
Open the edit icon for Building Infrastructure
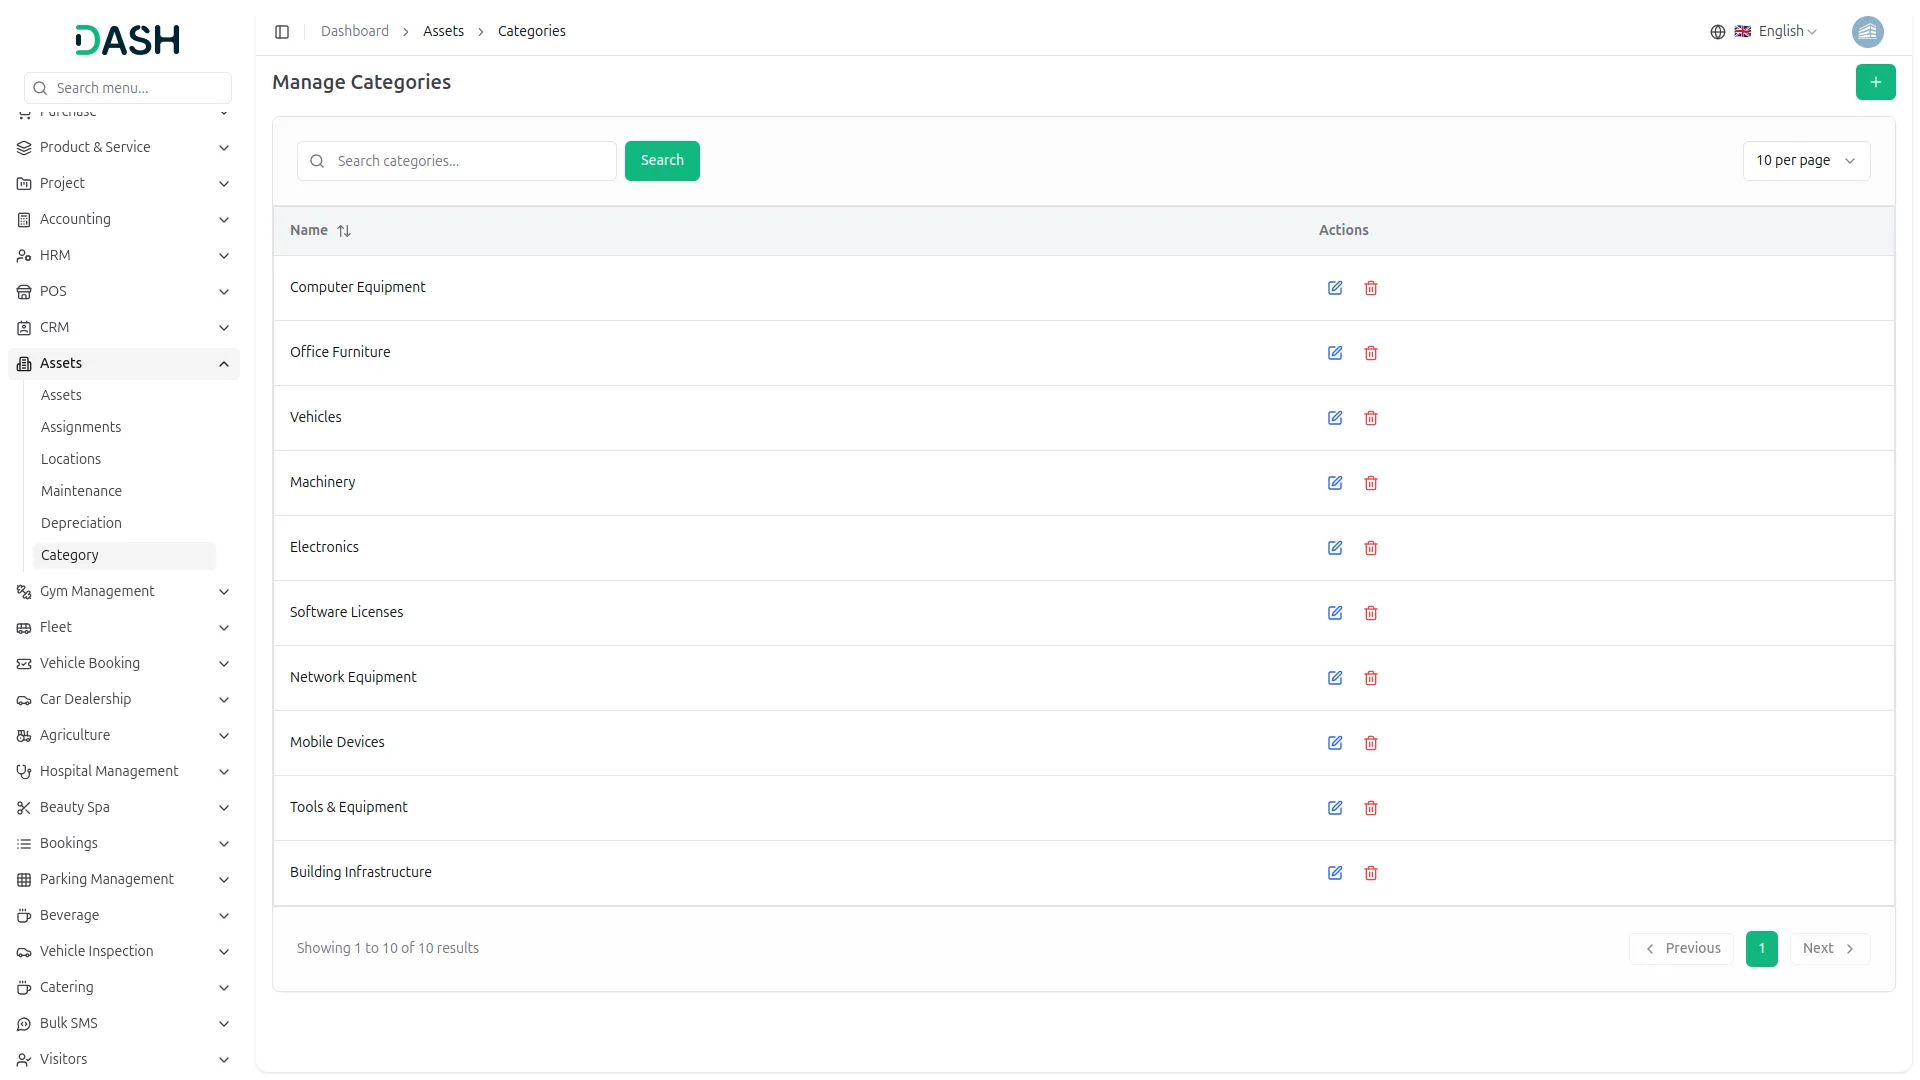1335,873
